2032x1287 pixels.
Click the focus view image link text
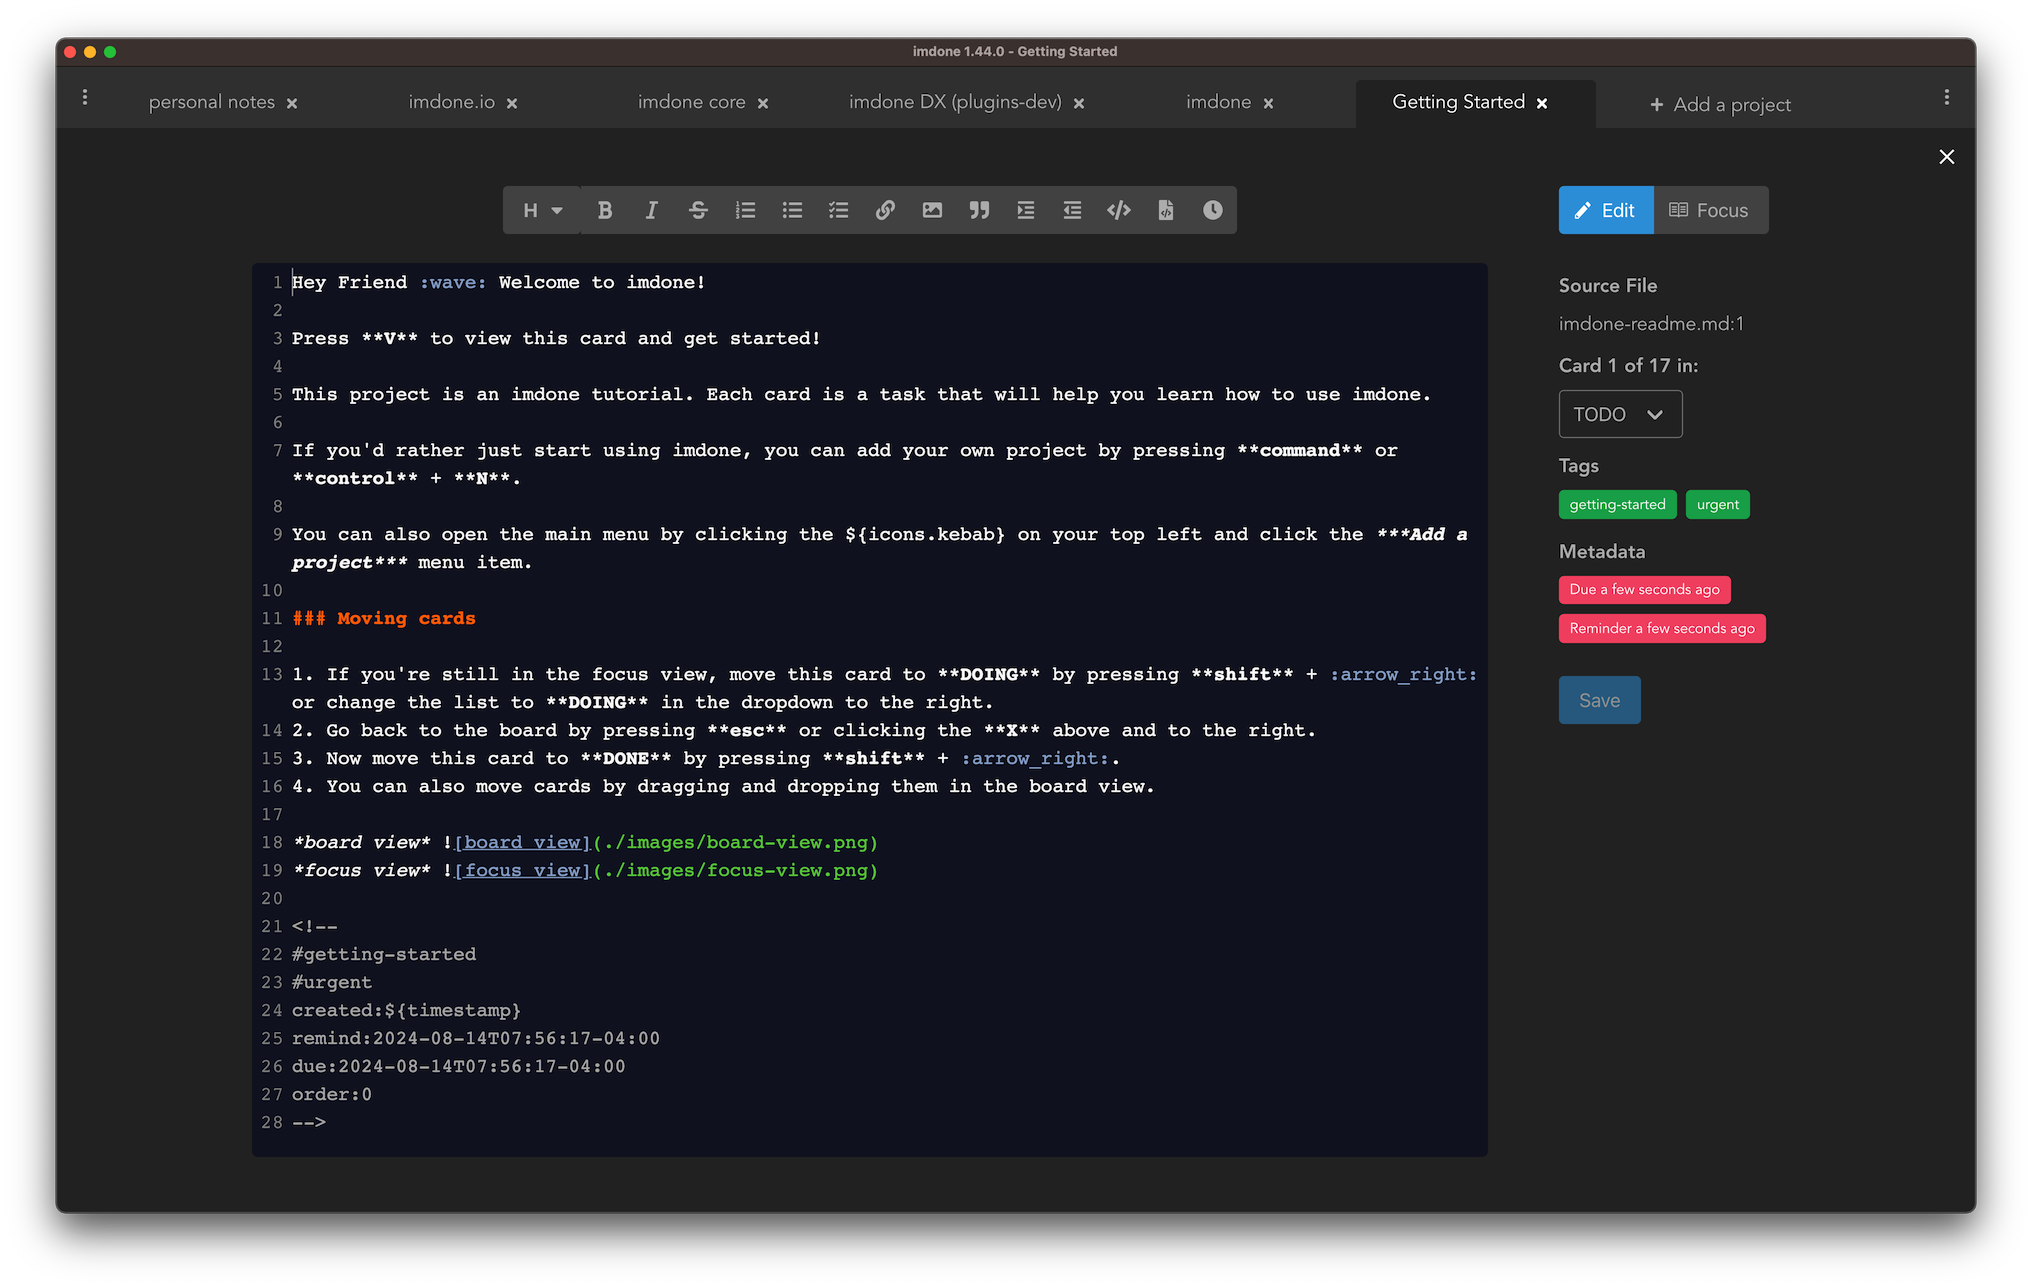pos(522,870)
